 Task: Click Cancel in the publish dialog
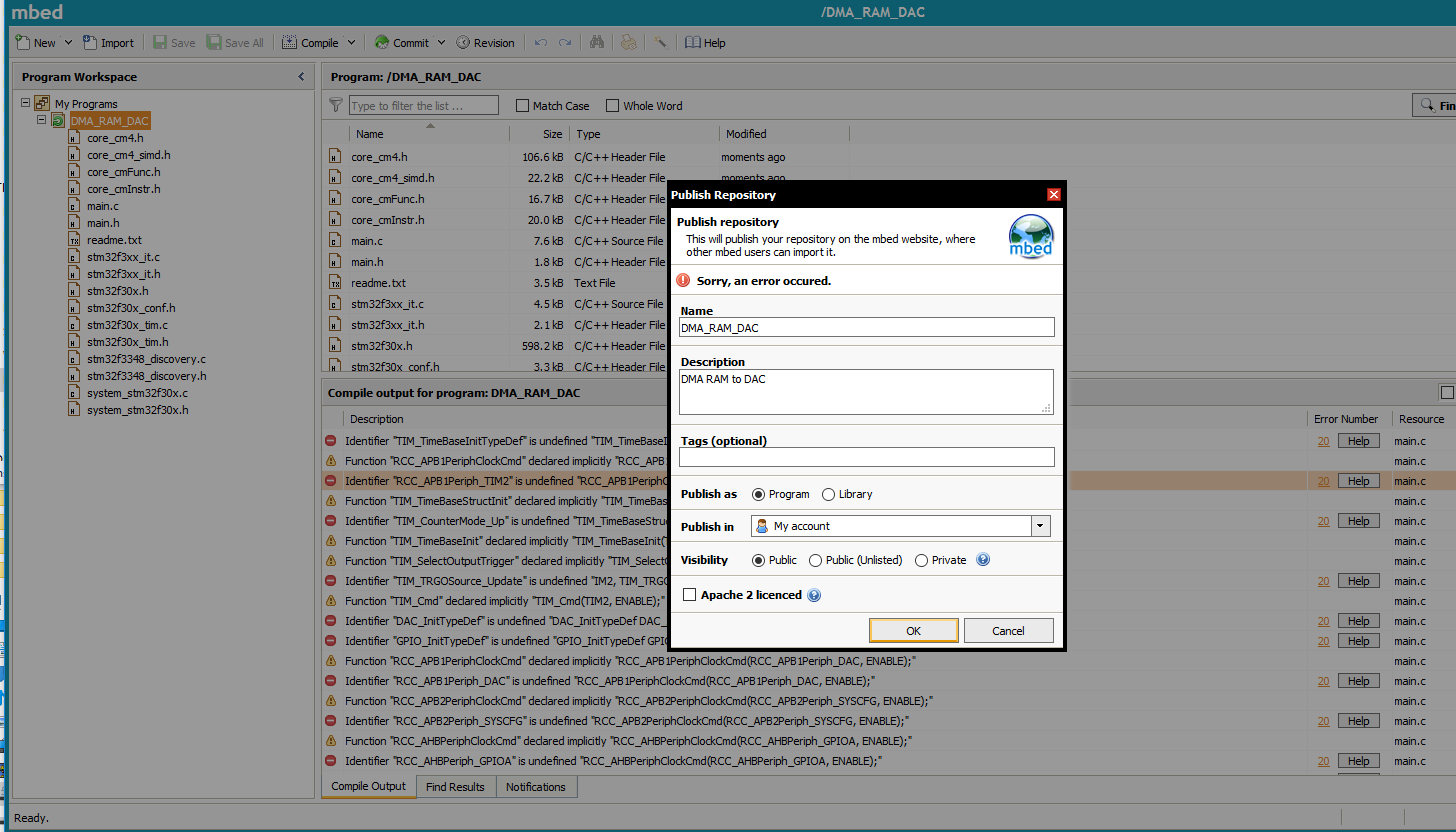[1008, 630]
